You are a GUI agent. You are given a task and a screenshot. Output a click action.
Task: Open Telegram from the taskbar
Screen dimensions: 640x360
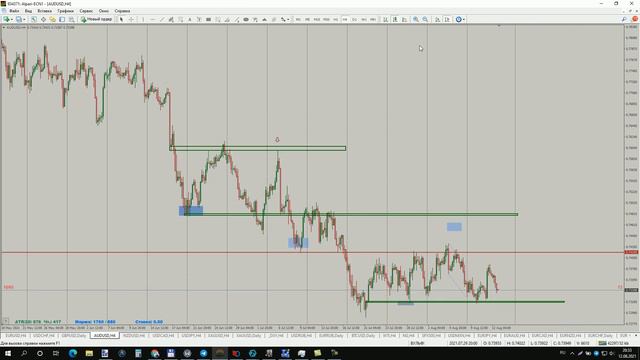pos(203,353)
